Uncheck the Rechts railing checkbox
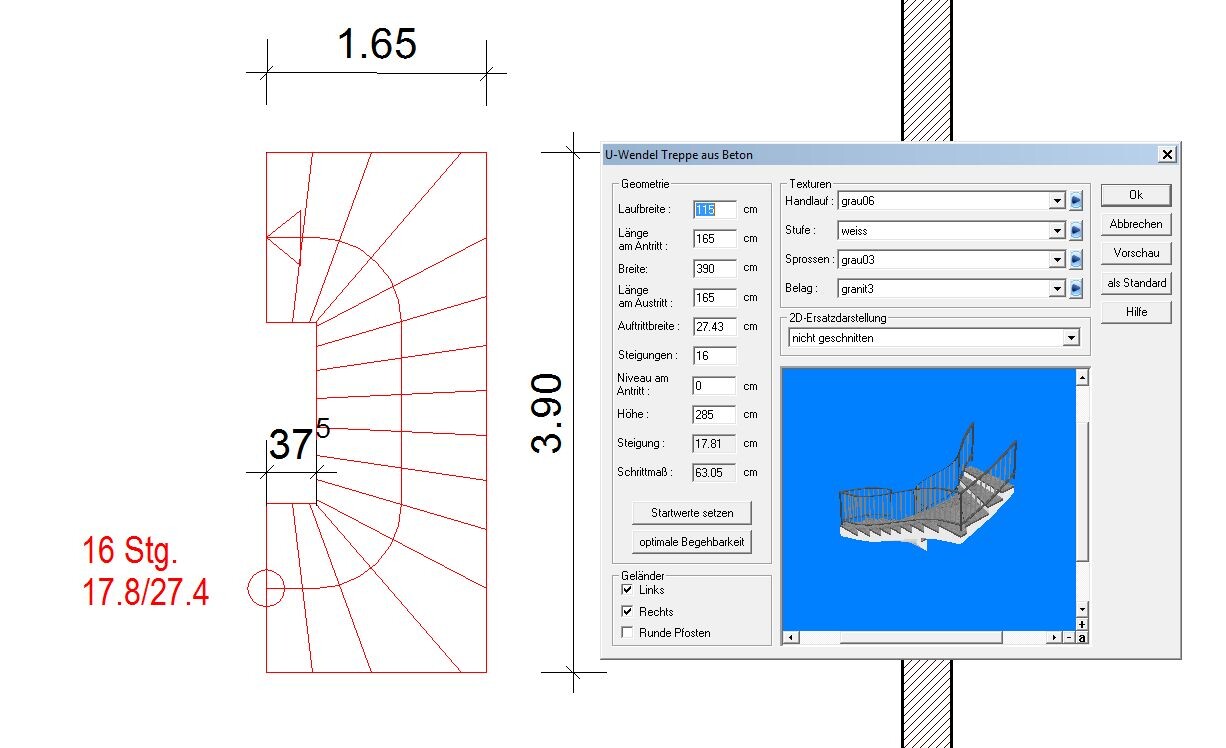The height and width of the screenshot is (748, 1226). point(627,611)
